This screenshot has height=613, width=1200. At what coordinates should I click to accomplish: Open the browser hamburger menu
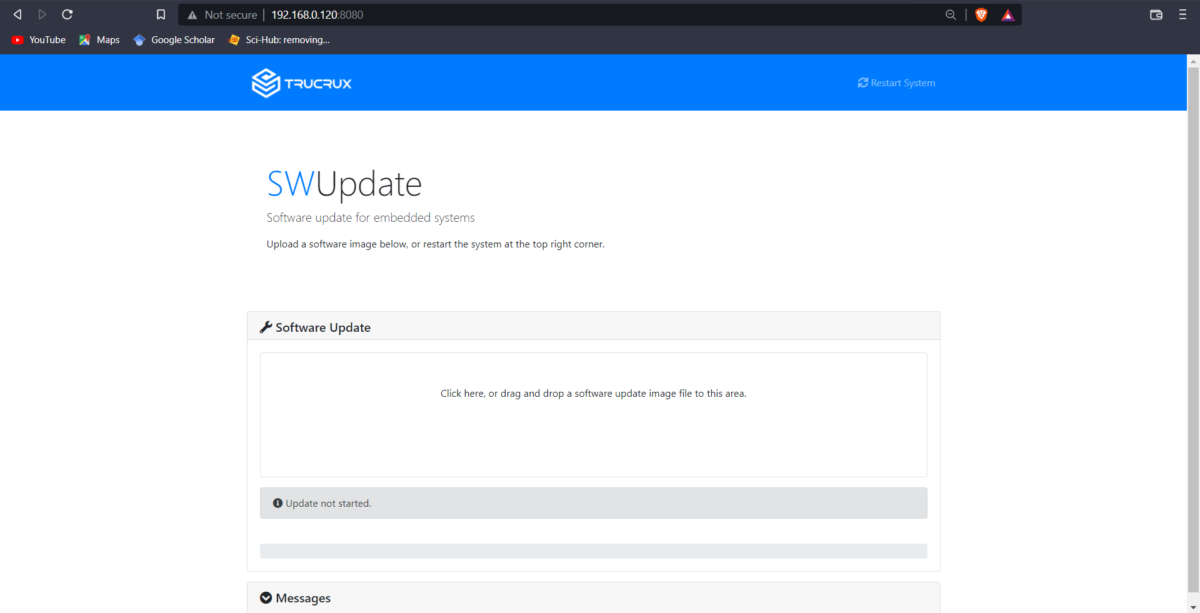click(x=1182, y=14)
